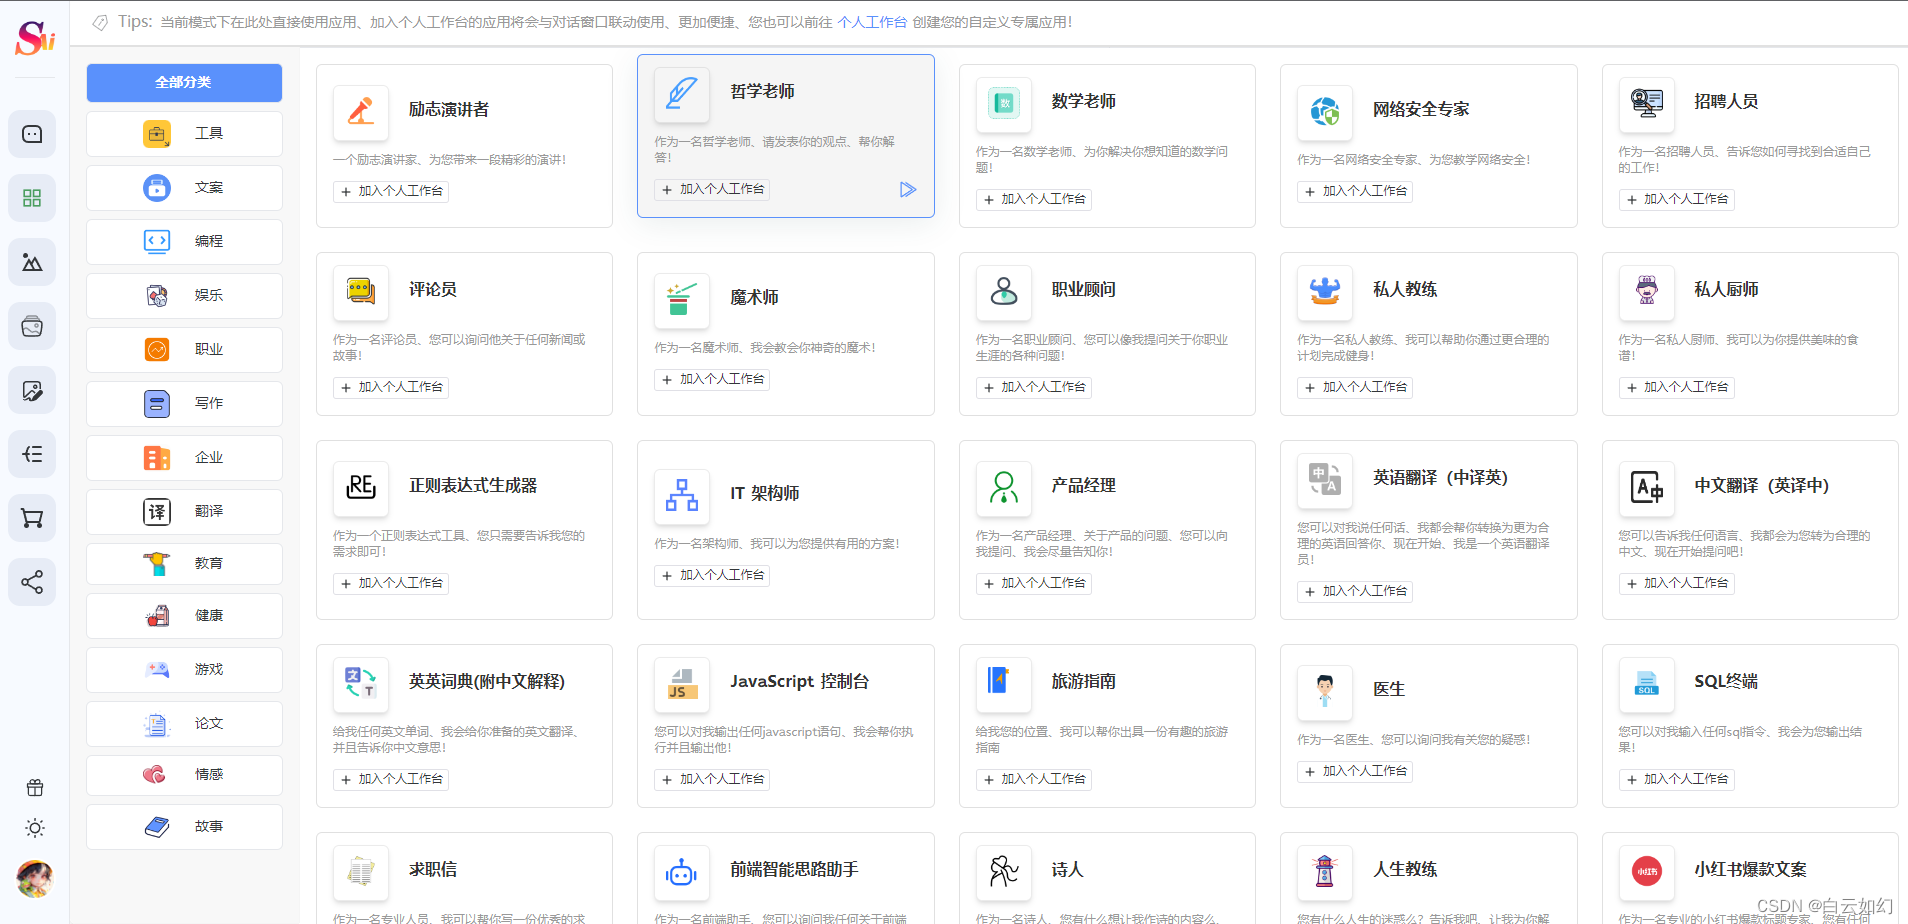Add 正则表达式生成器 to personal workbench

[391, 583]
